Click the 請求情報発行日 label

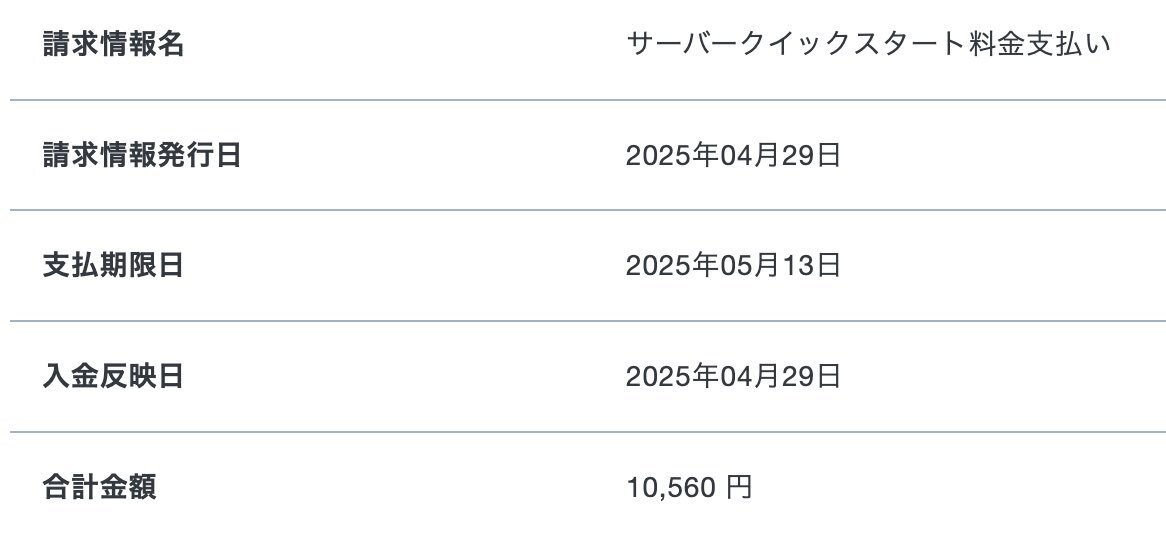141,155
